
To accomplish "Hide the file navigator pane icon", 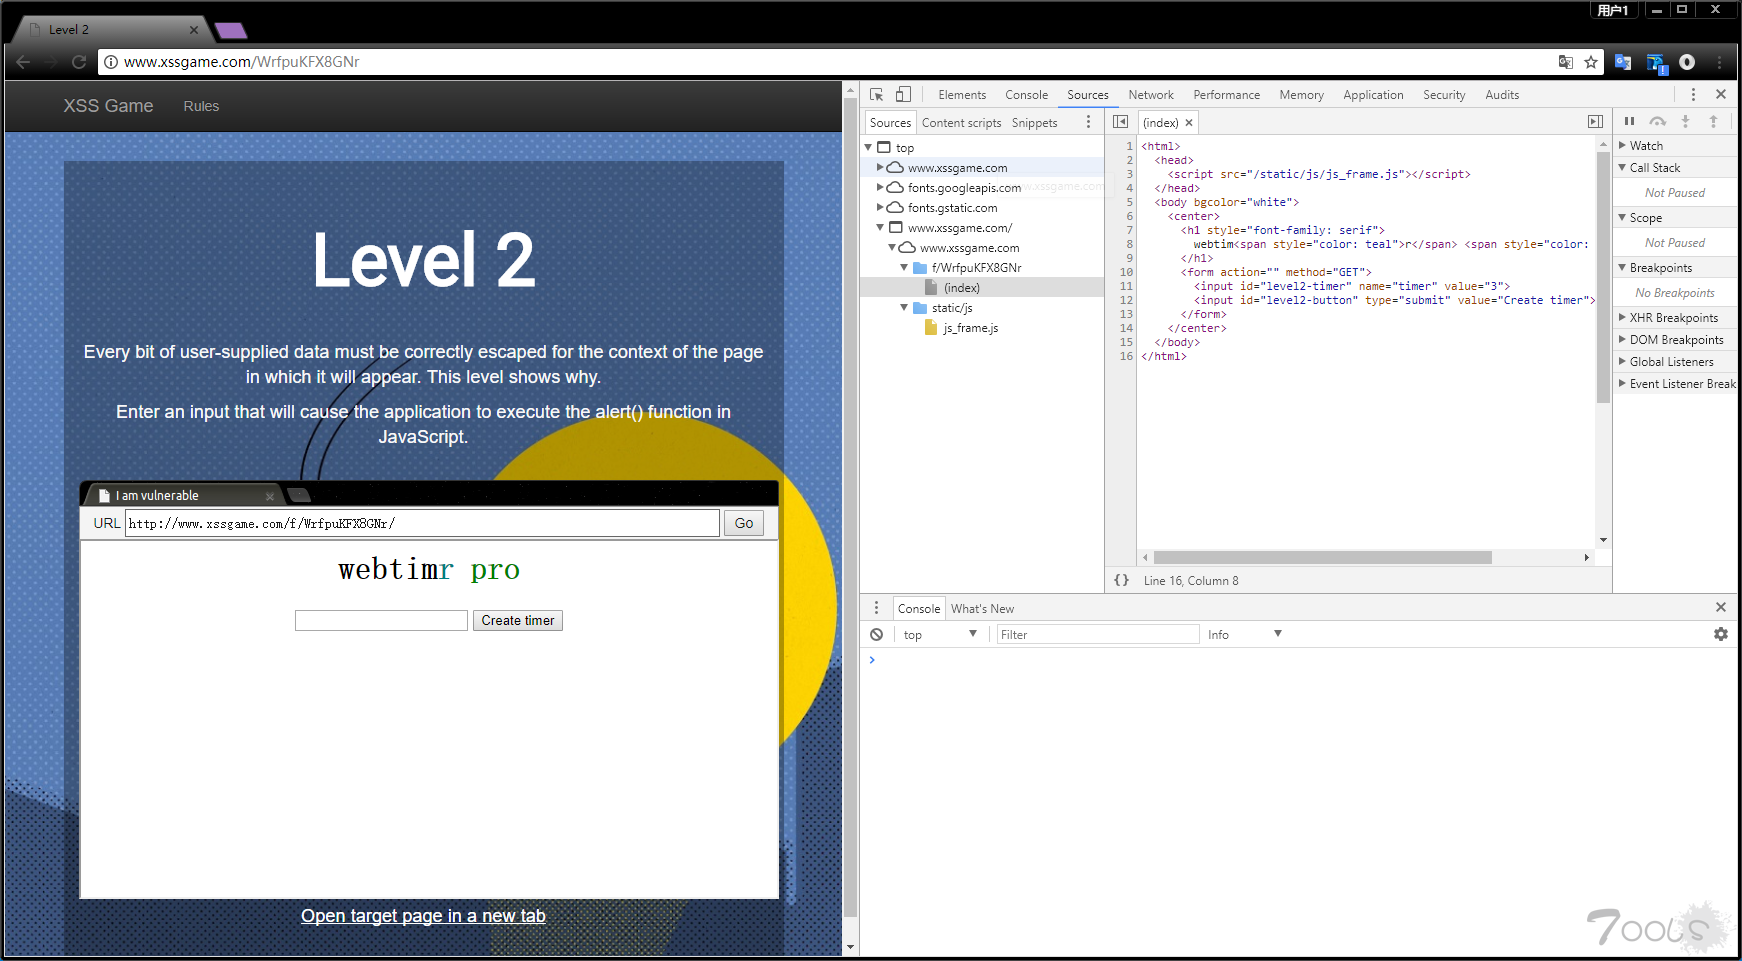I will 1121,122.
